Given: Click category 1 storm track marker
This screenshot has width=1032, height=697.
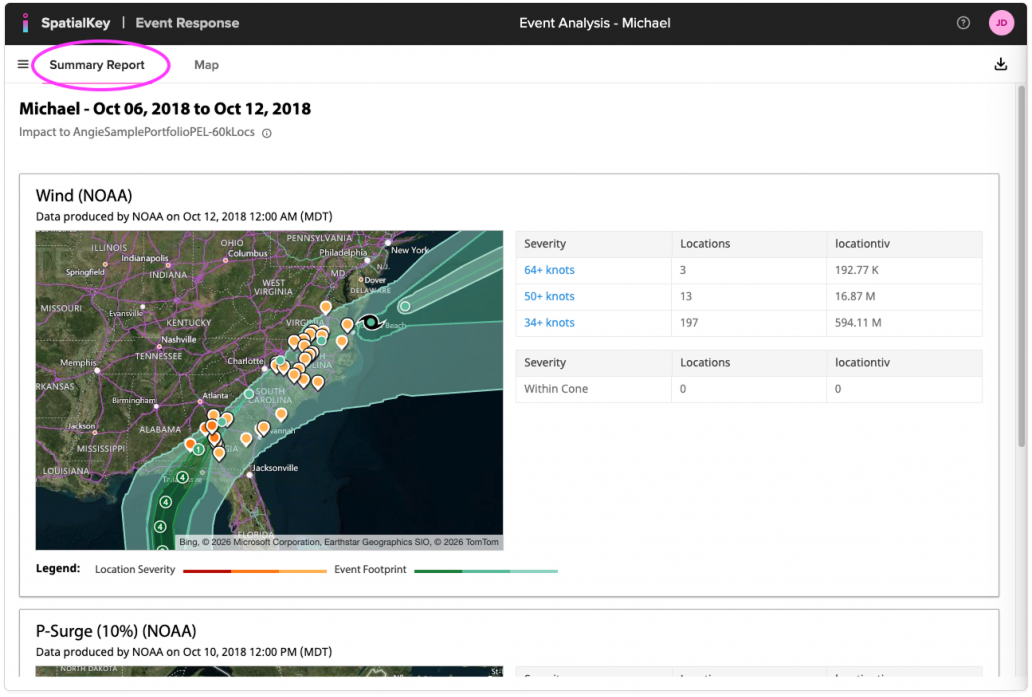Looking at the screenshot, I should [199, 450].
